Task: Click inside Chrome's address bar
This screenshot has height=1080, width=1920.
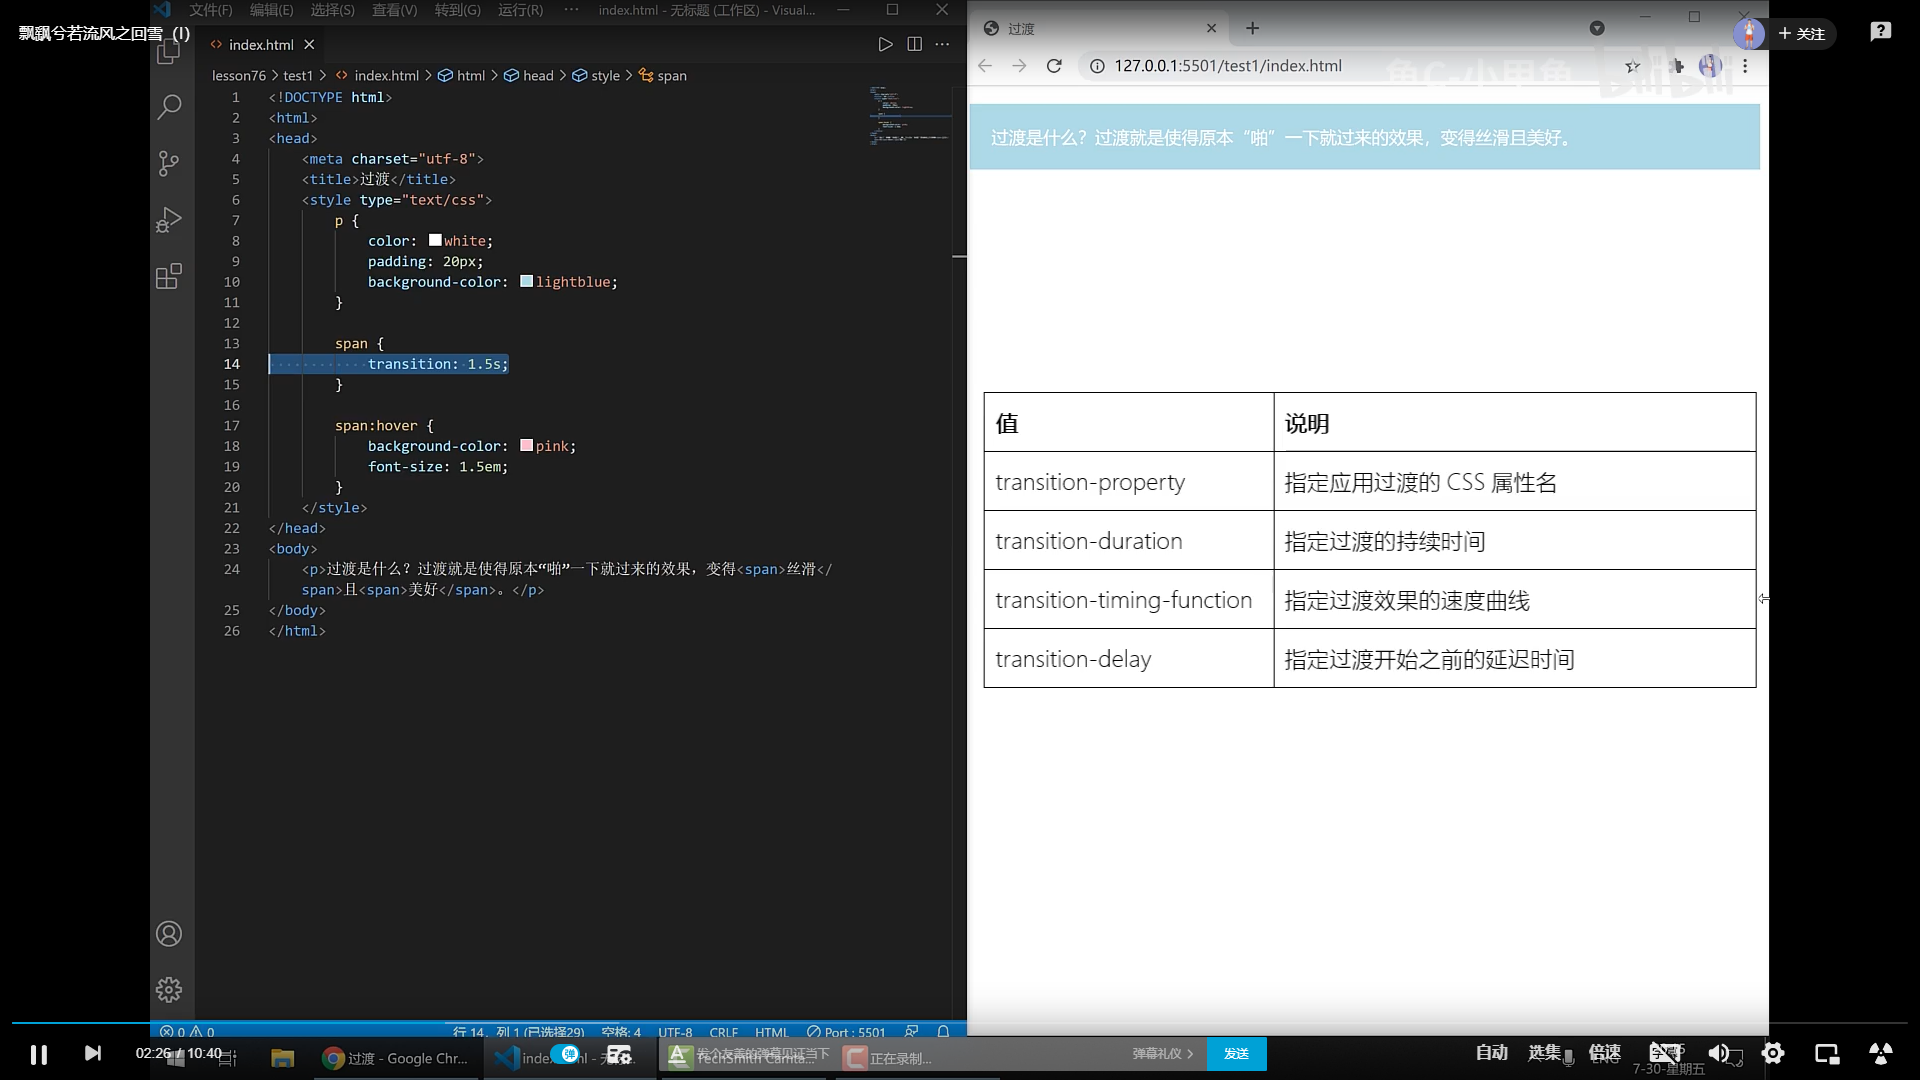Action: (x=1300, y=65)
